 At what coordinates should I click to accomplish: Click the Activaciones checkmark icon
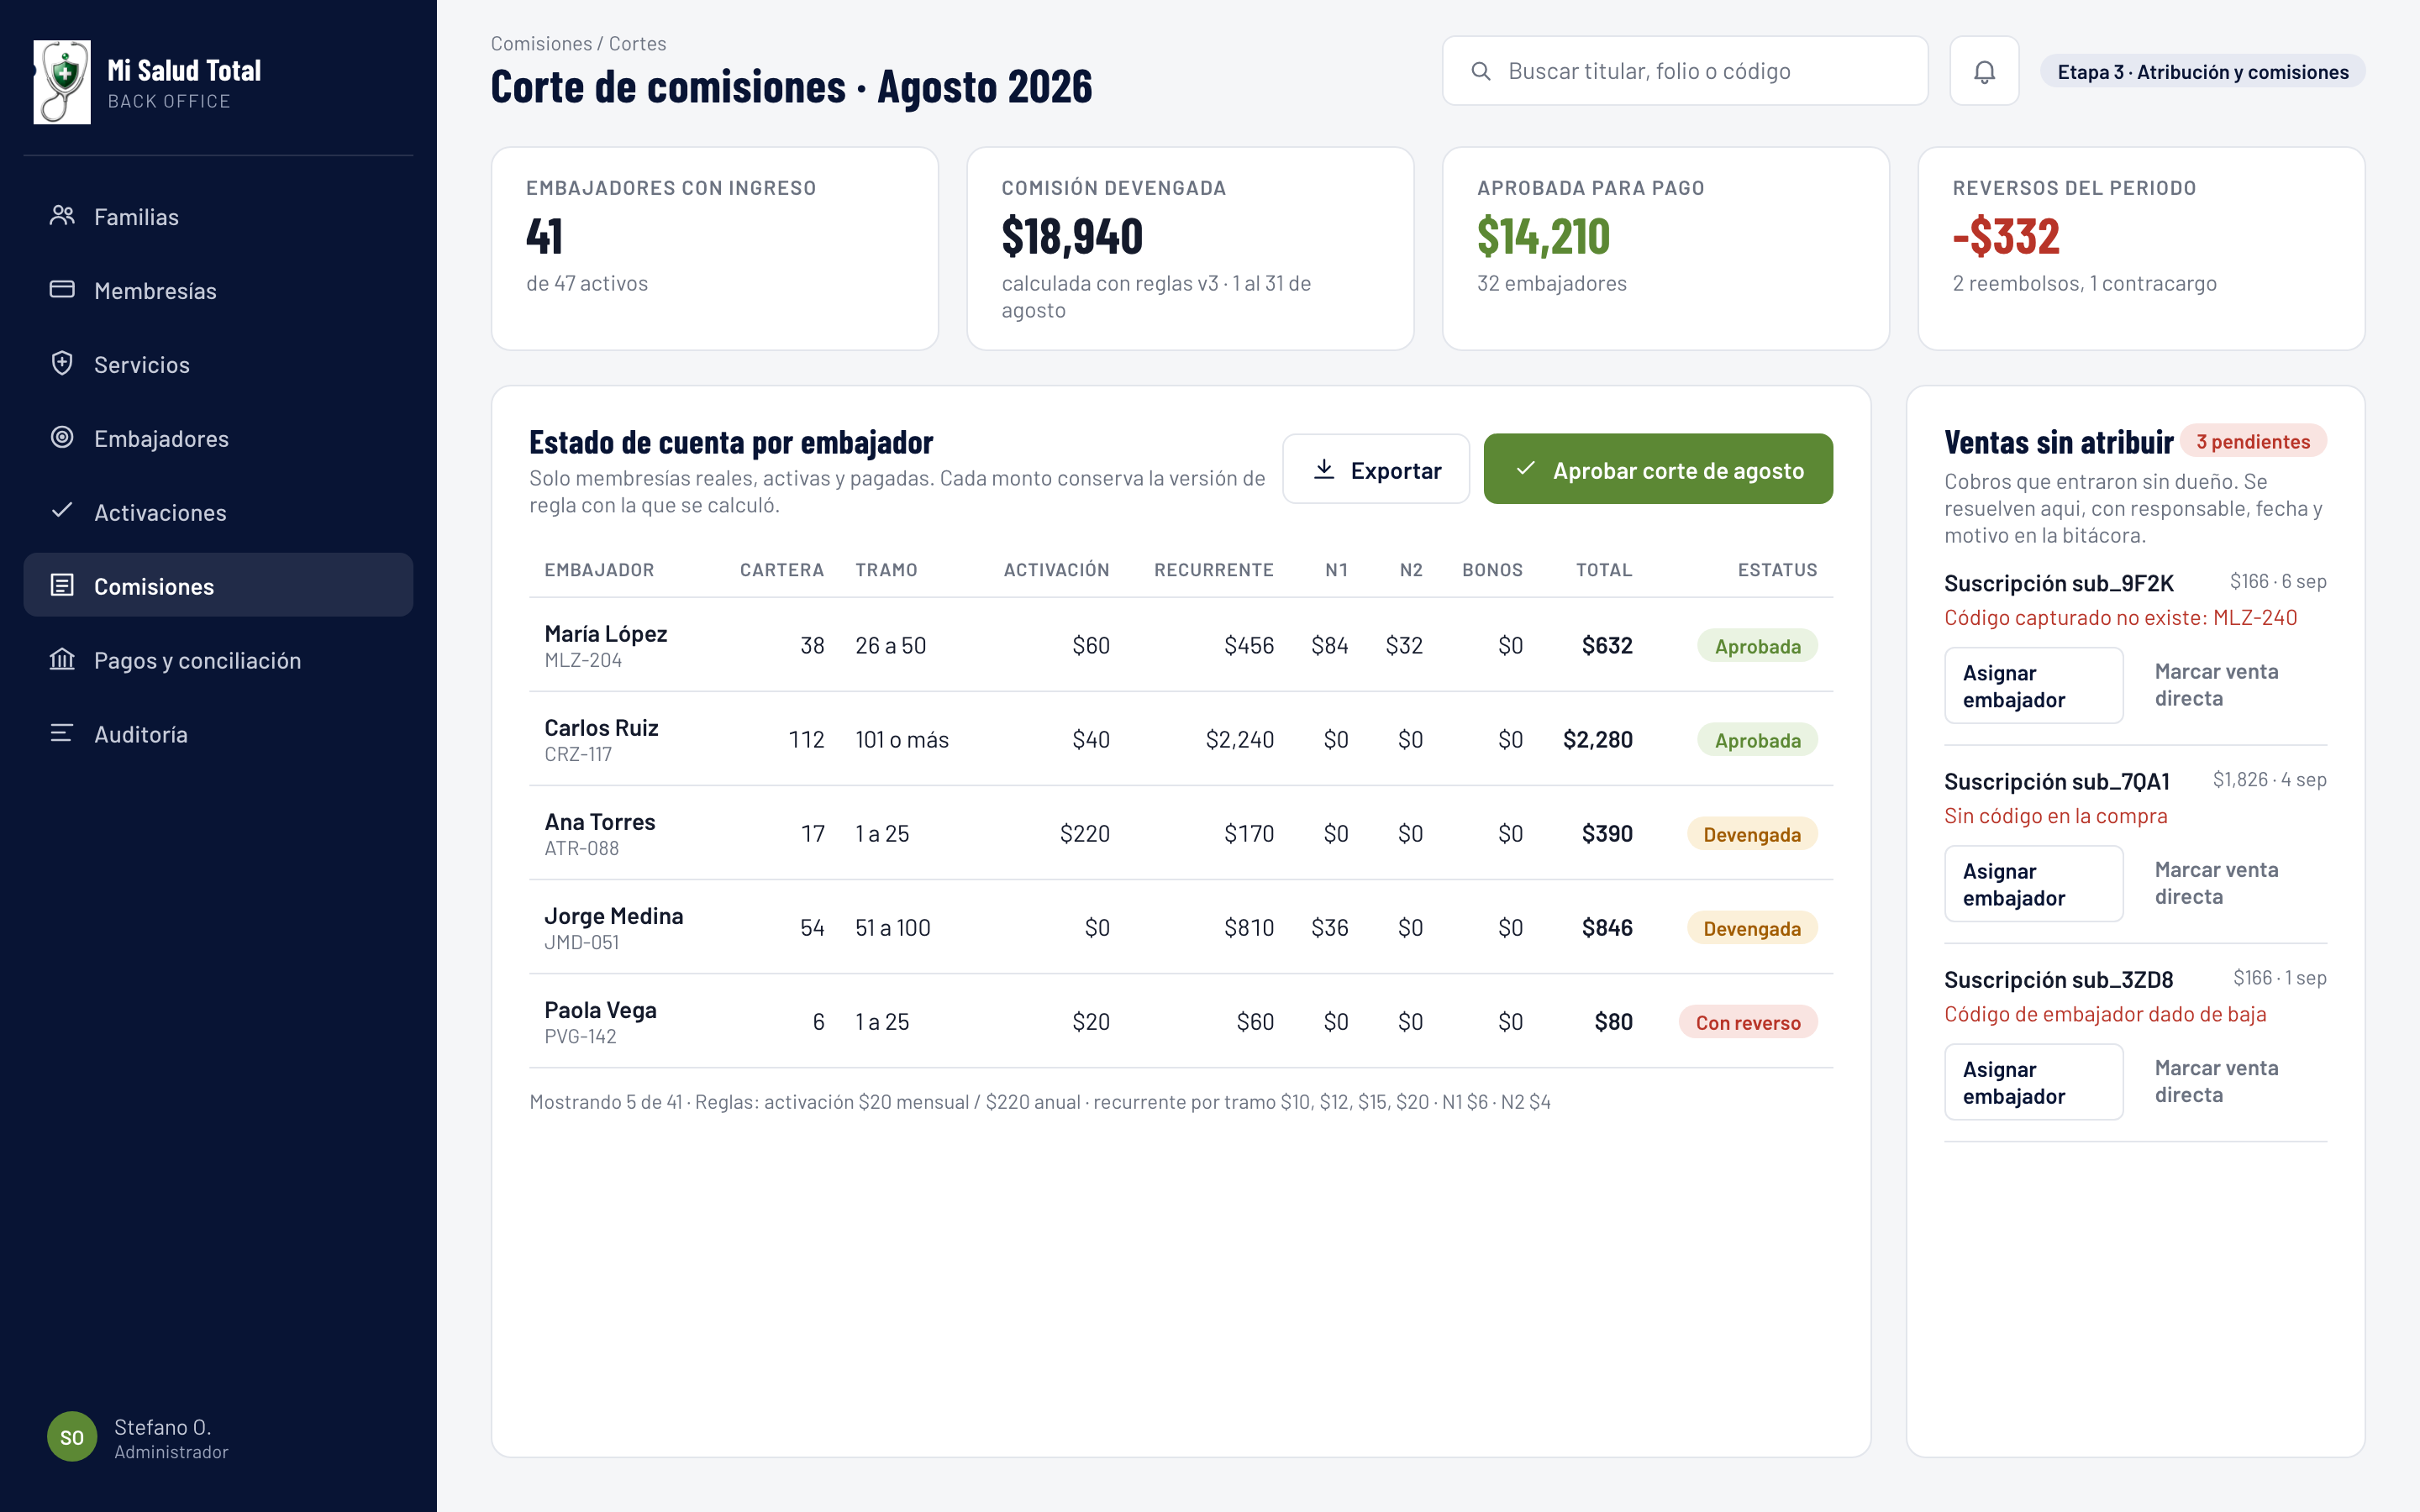point(62,510)
